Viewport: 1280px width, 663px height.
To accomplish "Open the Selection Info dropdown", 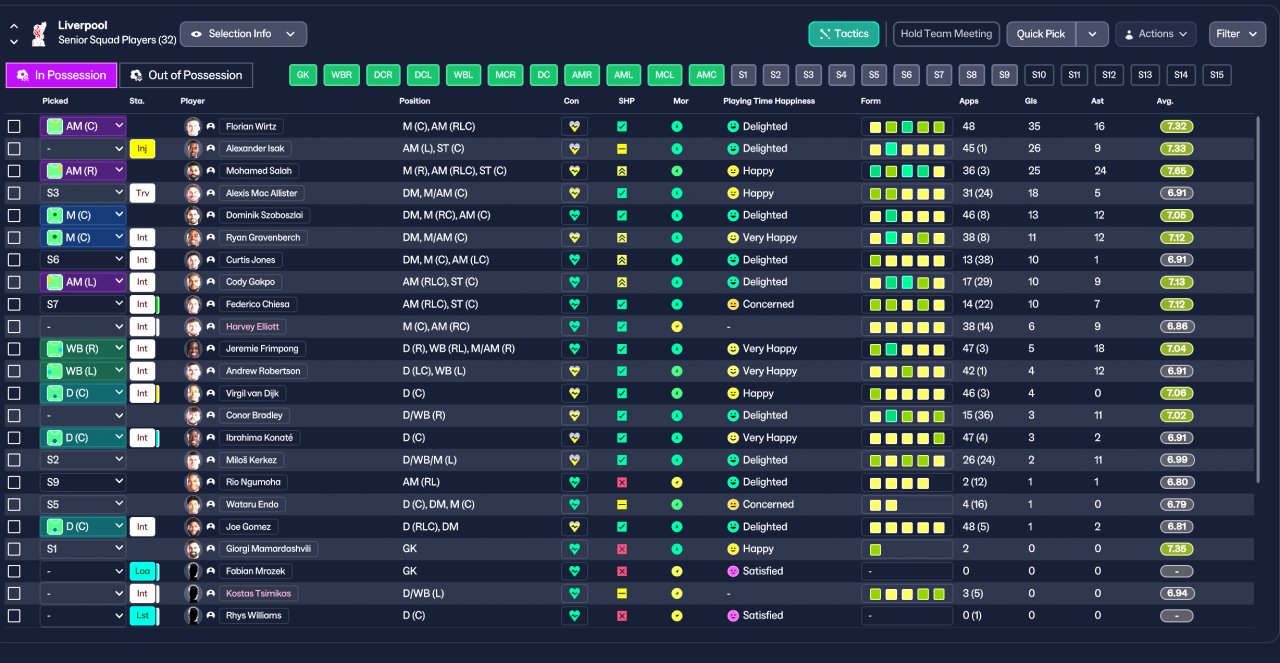I will (243, 34).
